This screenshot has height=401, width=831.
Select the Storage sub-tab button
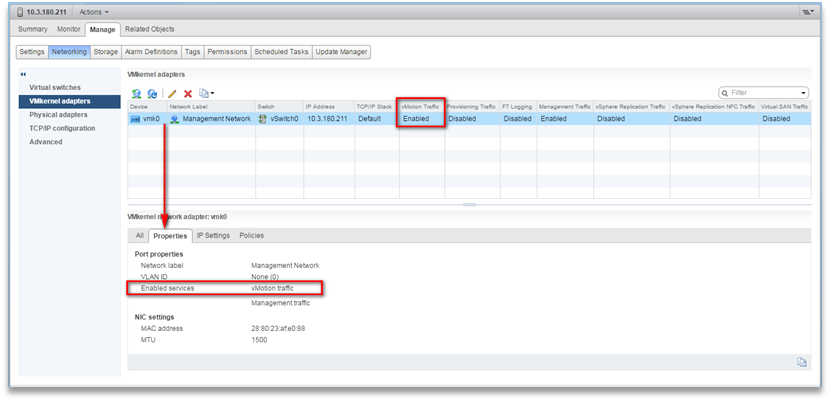coord(106,51)
